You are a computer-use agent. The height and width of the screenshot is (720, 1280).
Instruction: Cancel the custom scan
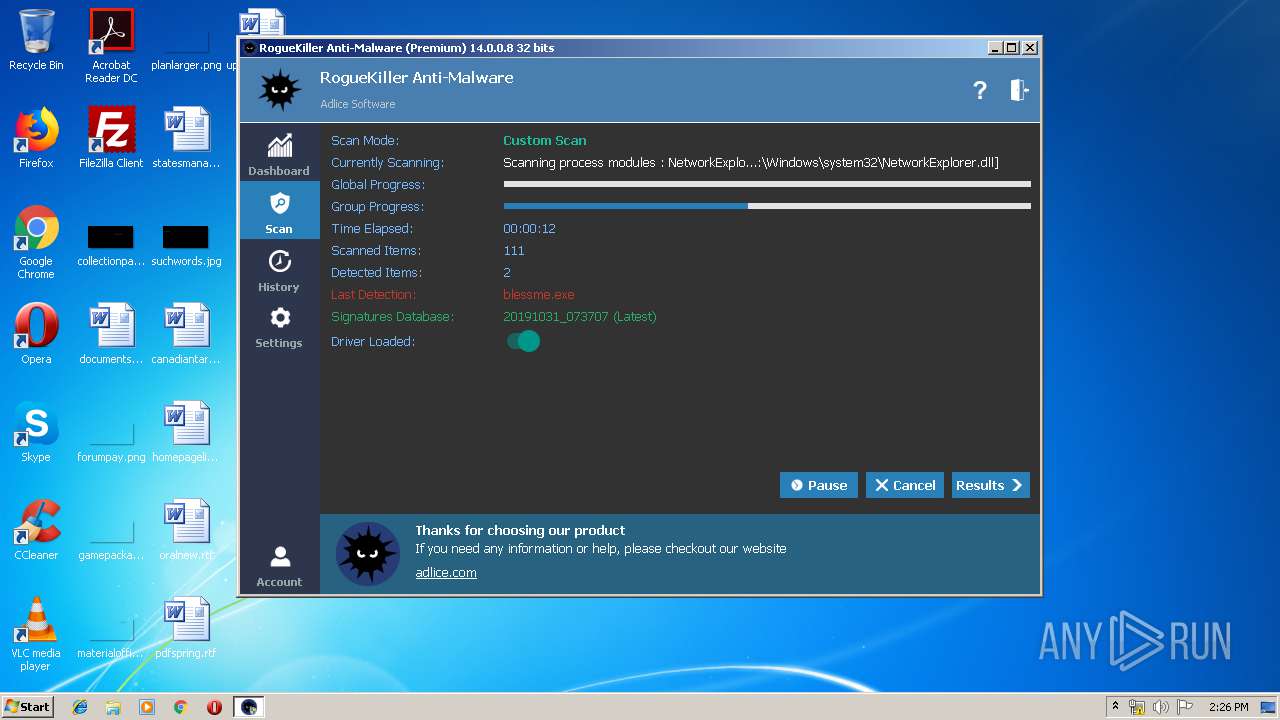pyautogui.click(x=905, y=485)
